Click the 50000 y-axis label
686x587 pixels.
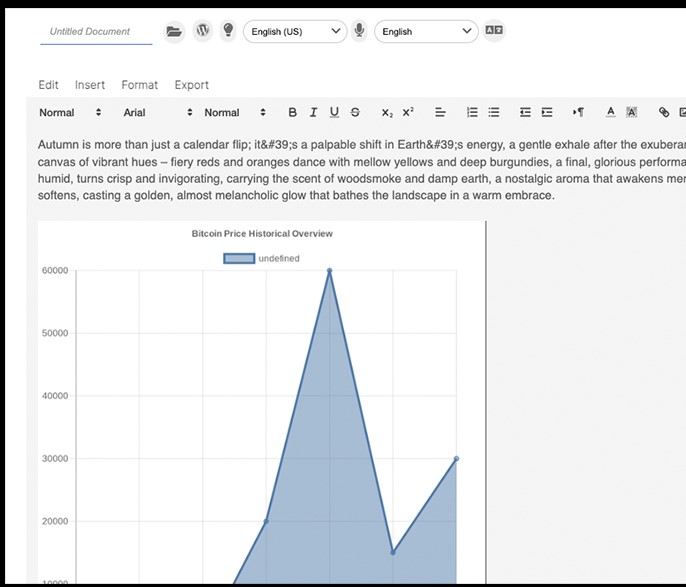pos(55,333)
